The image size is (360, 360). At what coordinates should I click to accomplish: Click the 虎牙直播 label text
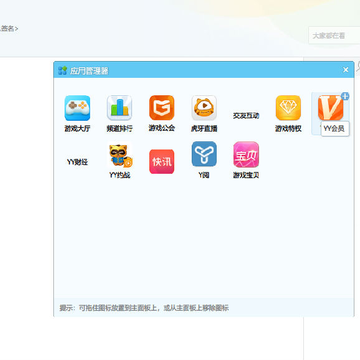(204, 129)
